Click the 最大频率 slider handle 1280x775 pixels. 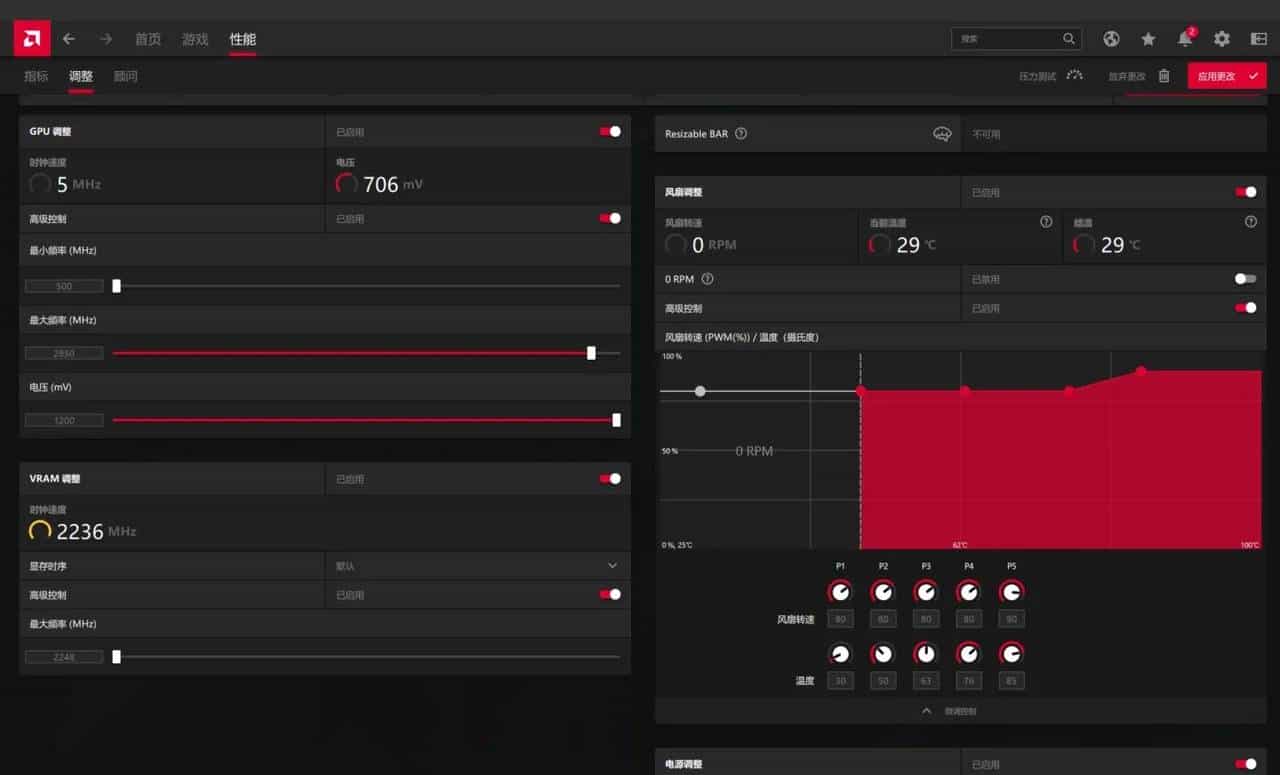click(x=592, y=353)
